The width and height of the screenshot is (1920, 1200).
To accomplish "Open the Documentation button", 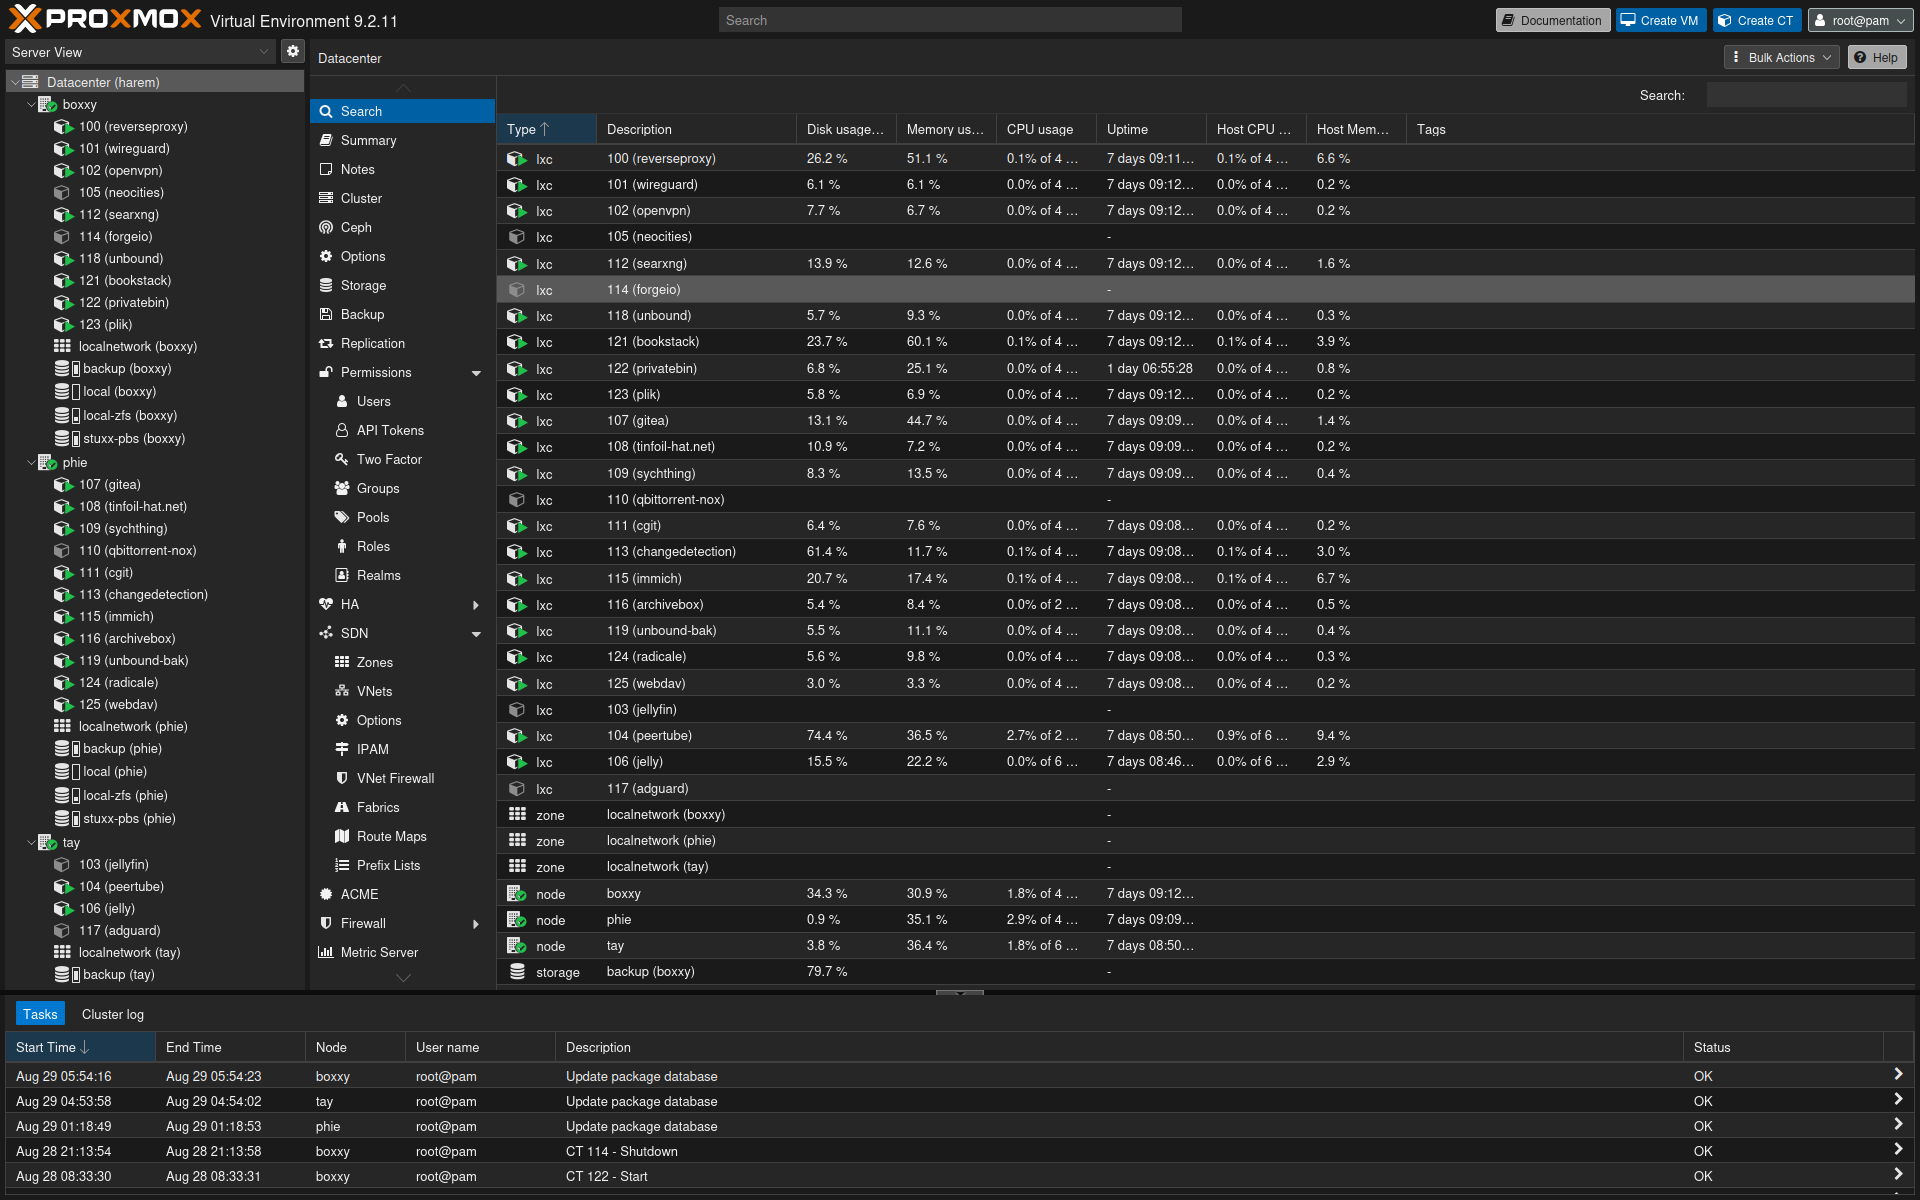I will (1552, 20).
